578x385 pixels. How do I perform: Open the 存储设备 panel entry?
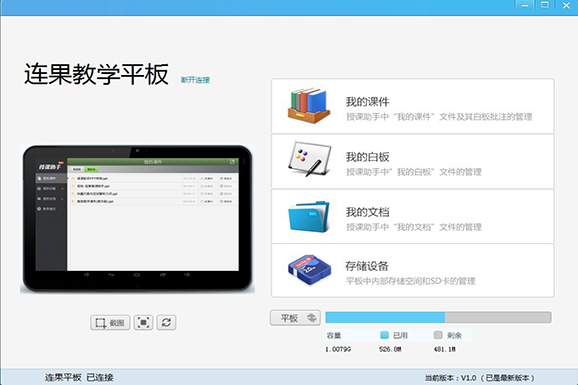click(x=413, y=270)
